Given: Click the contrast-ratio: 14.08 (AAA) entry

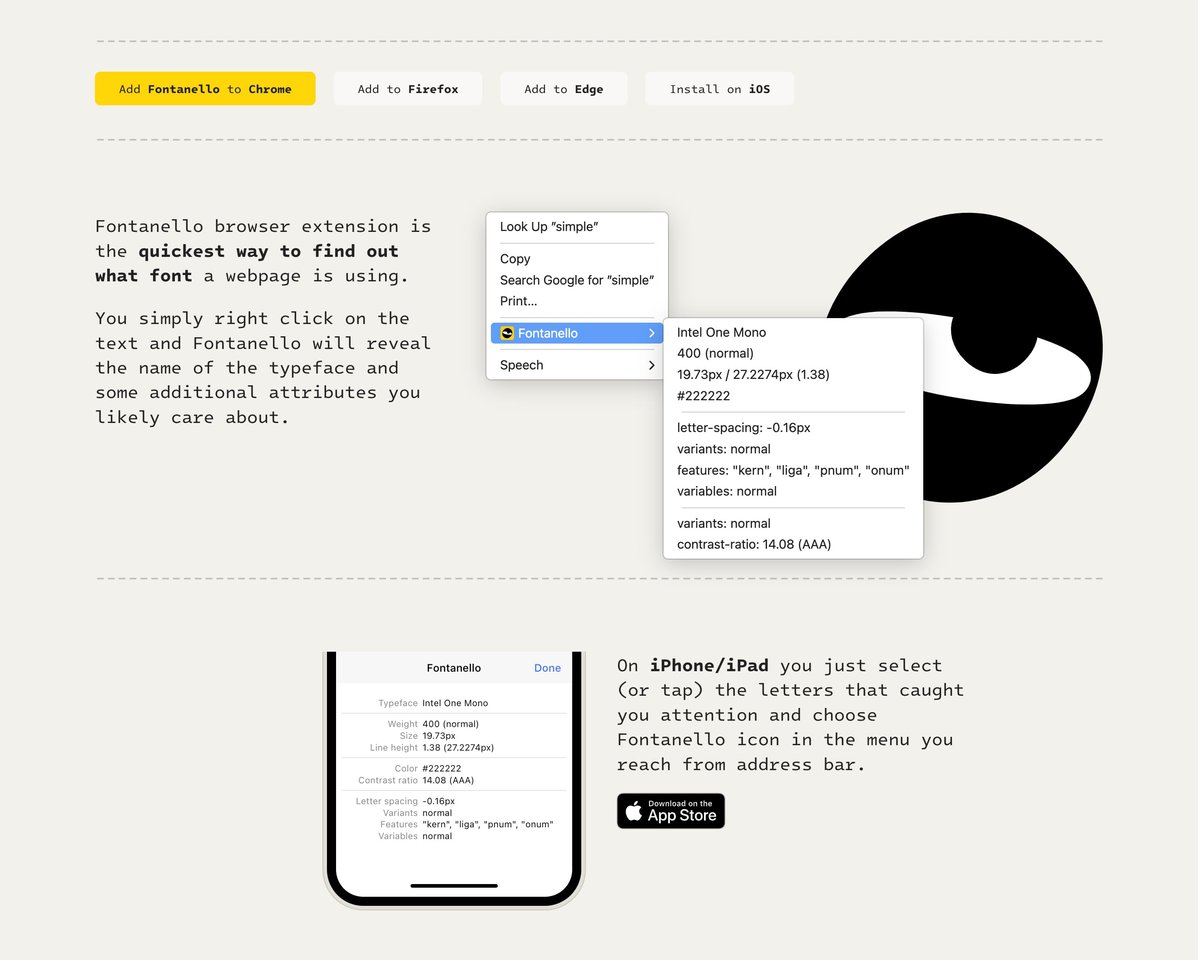Looking at the screenshot, I should point(753,545).
